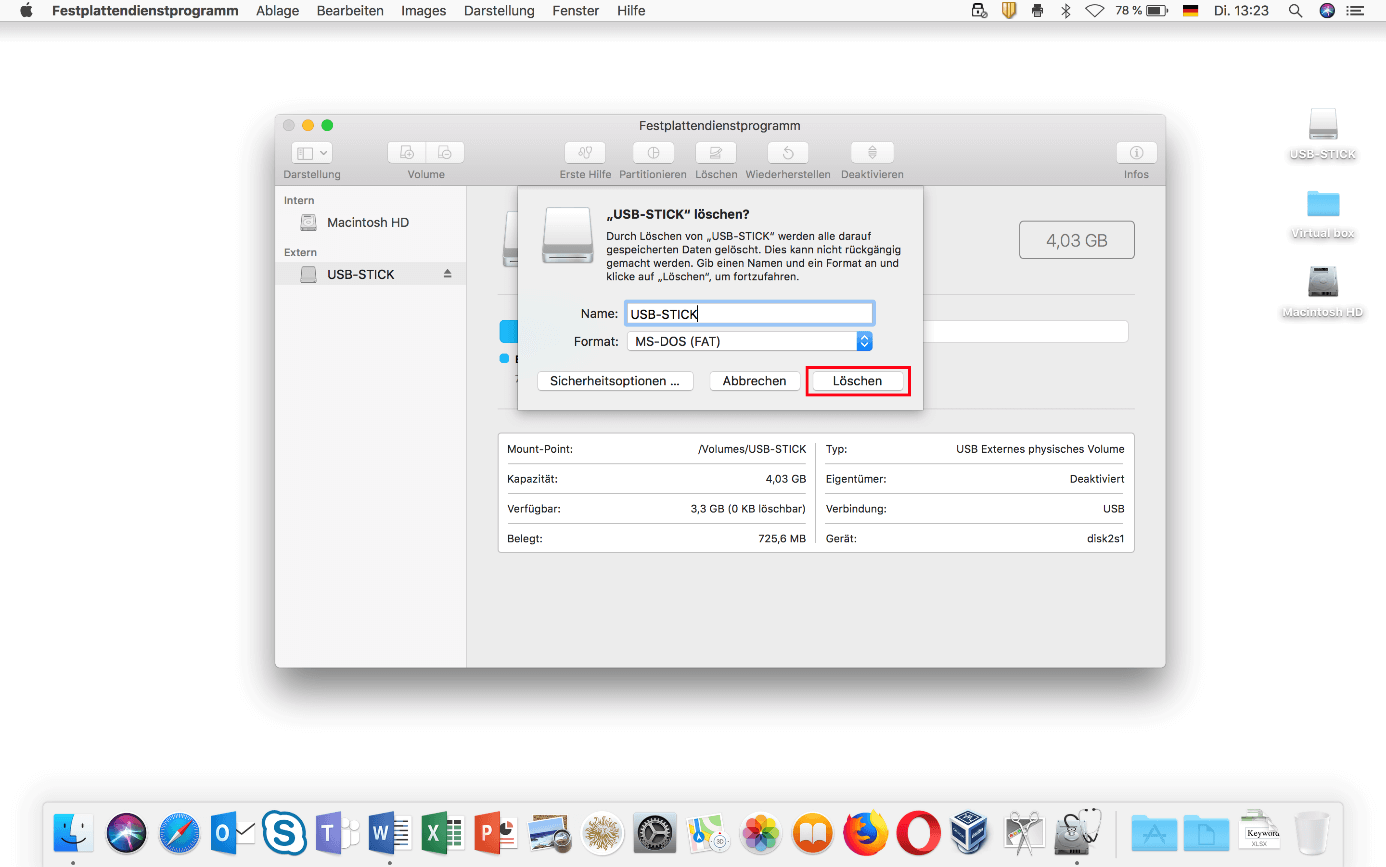
Task: Open the Infos toolbar button
Action: tap(1136, 153)
